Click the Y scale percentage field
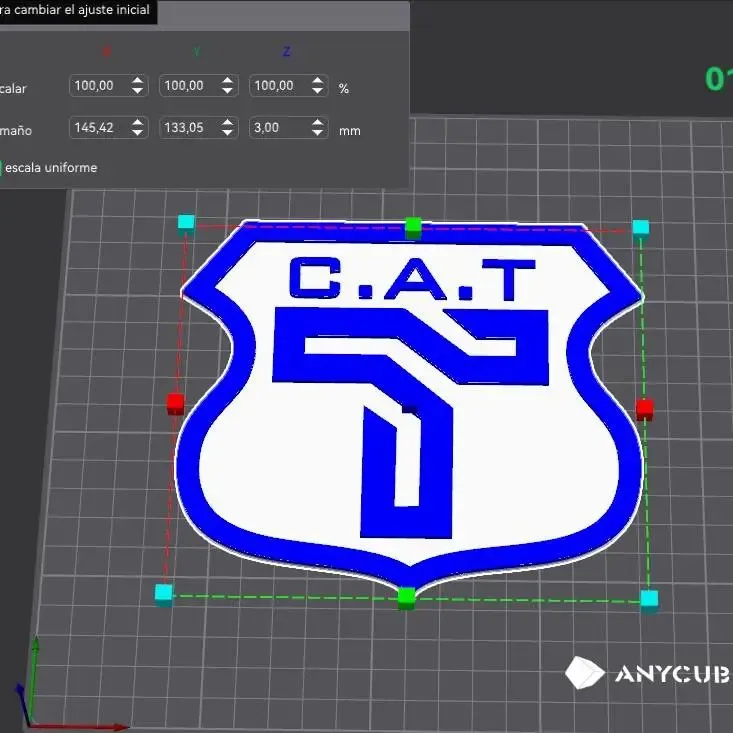The width and height of the screenshot is (733, 733). point(199,86)
